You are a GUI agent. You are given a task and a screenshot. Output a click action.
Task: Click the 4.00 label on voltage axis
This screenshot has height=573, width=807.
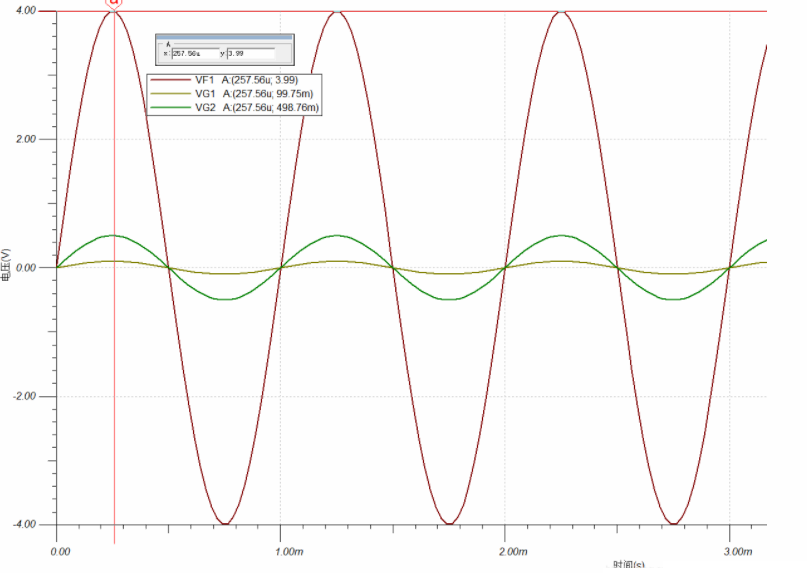(x=26, y=11)
